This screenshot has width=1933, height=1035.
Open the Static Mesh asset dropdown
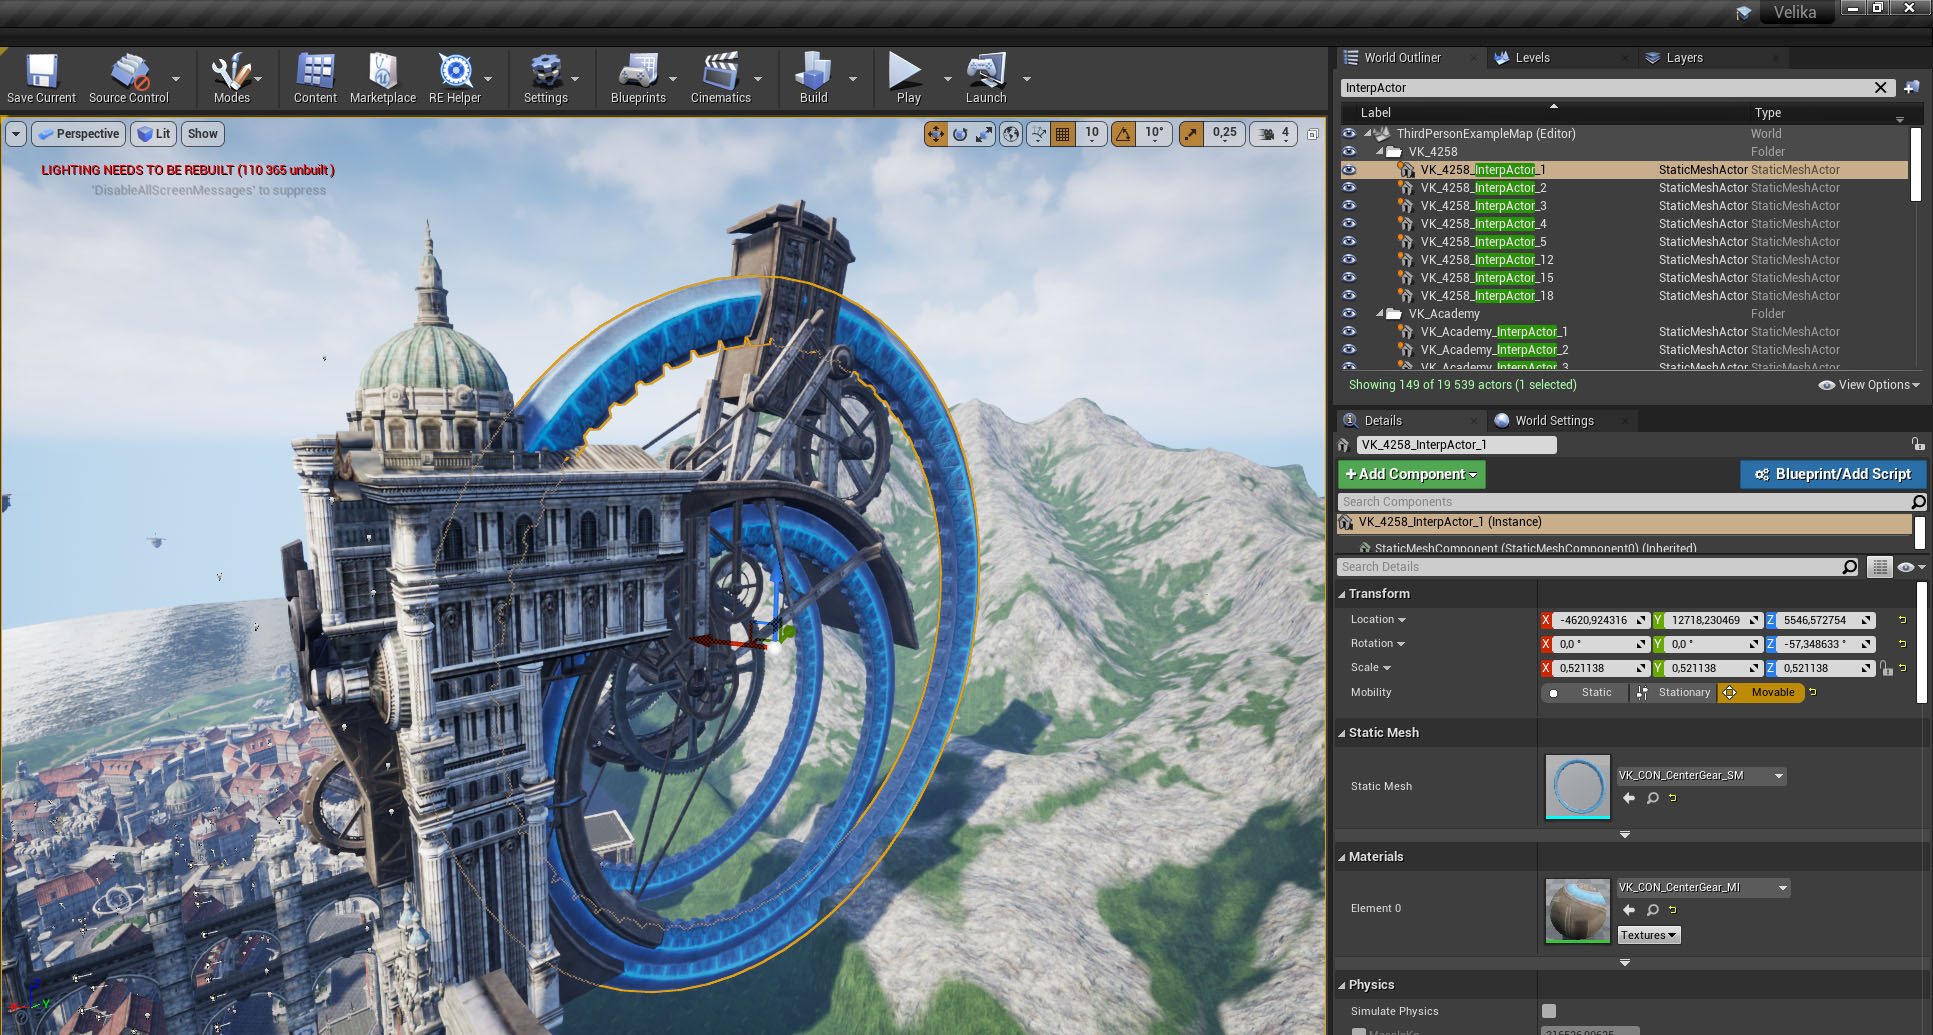pyautogui.click(x=1702, y=776)
